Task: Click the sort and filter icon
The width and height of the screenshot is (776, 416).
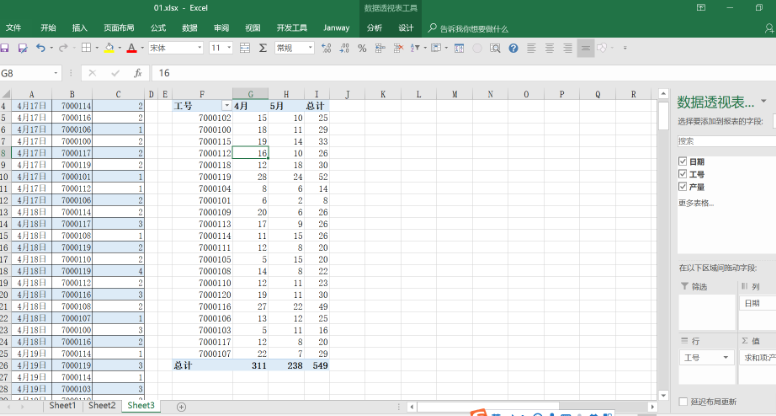Action: point(415,48)
